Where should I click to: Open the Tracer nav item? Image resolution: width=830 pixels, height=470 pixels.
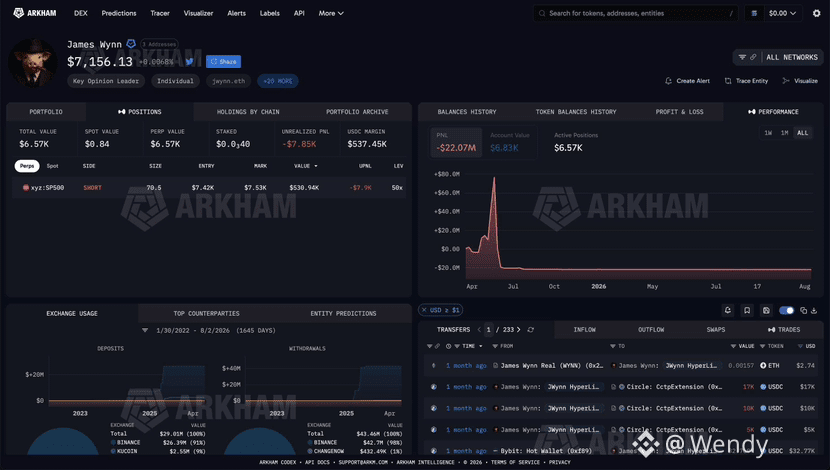(160, 13)
